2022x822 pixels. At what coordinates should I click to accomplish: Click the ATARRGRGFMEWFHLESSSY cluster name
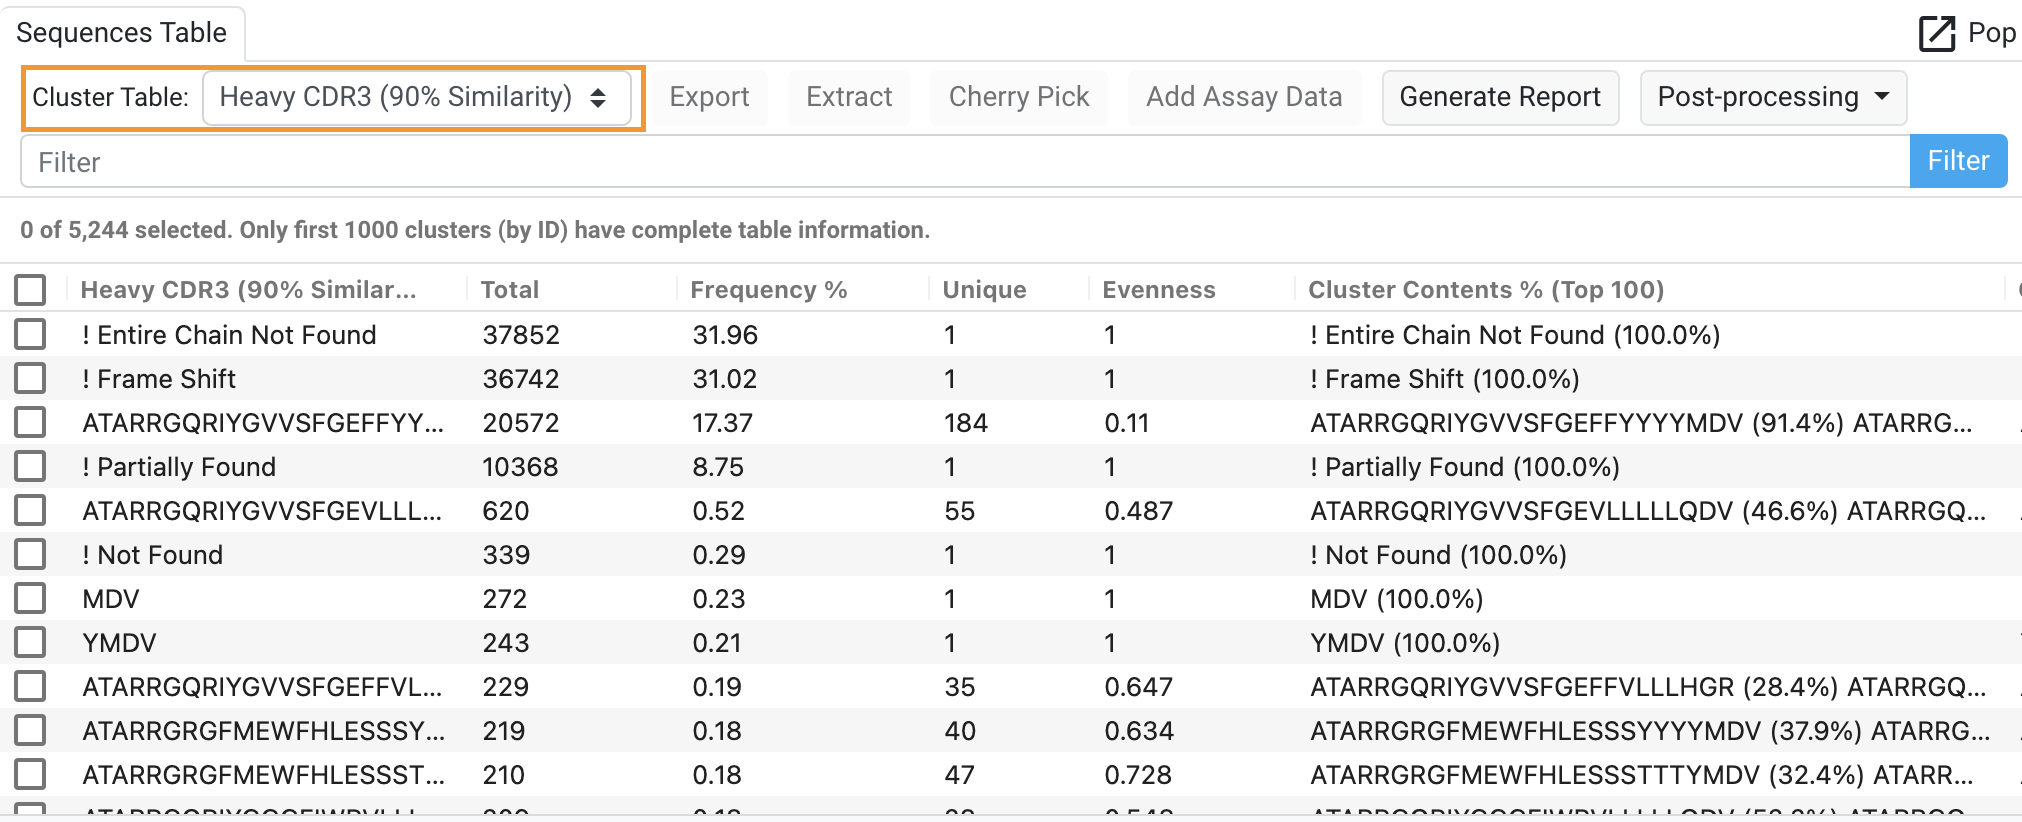point(263,731)
